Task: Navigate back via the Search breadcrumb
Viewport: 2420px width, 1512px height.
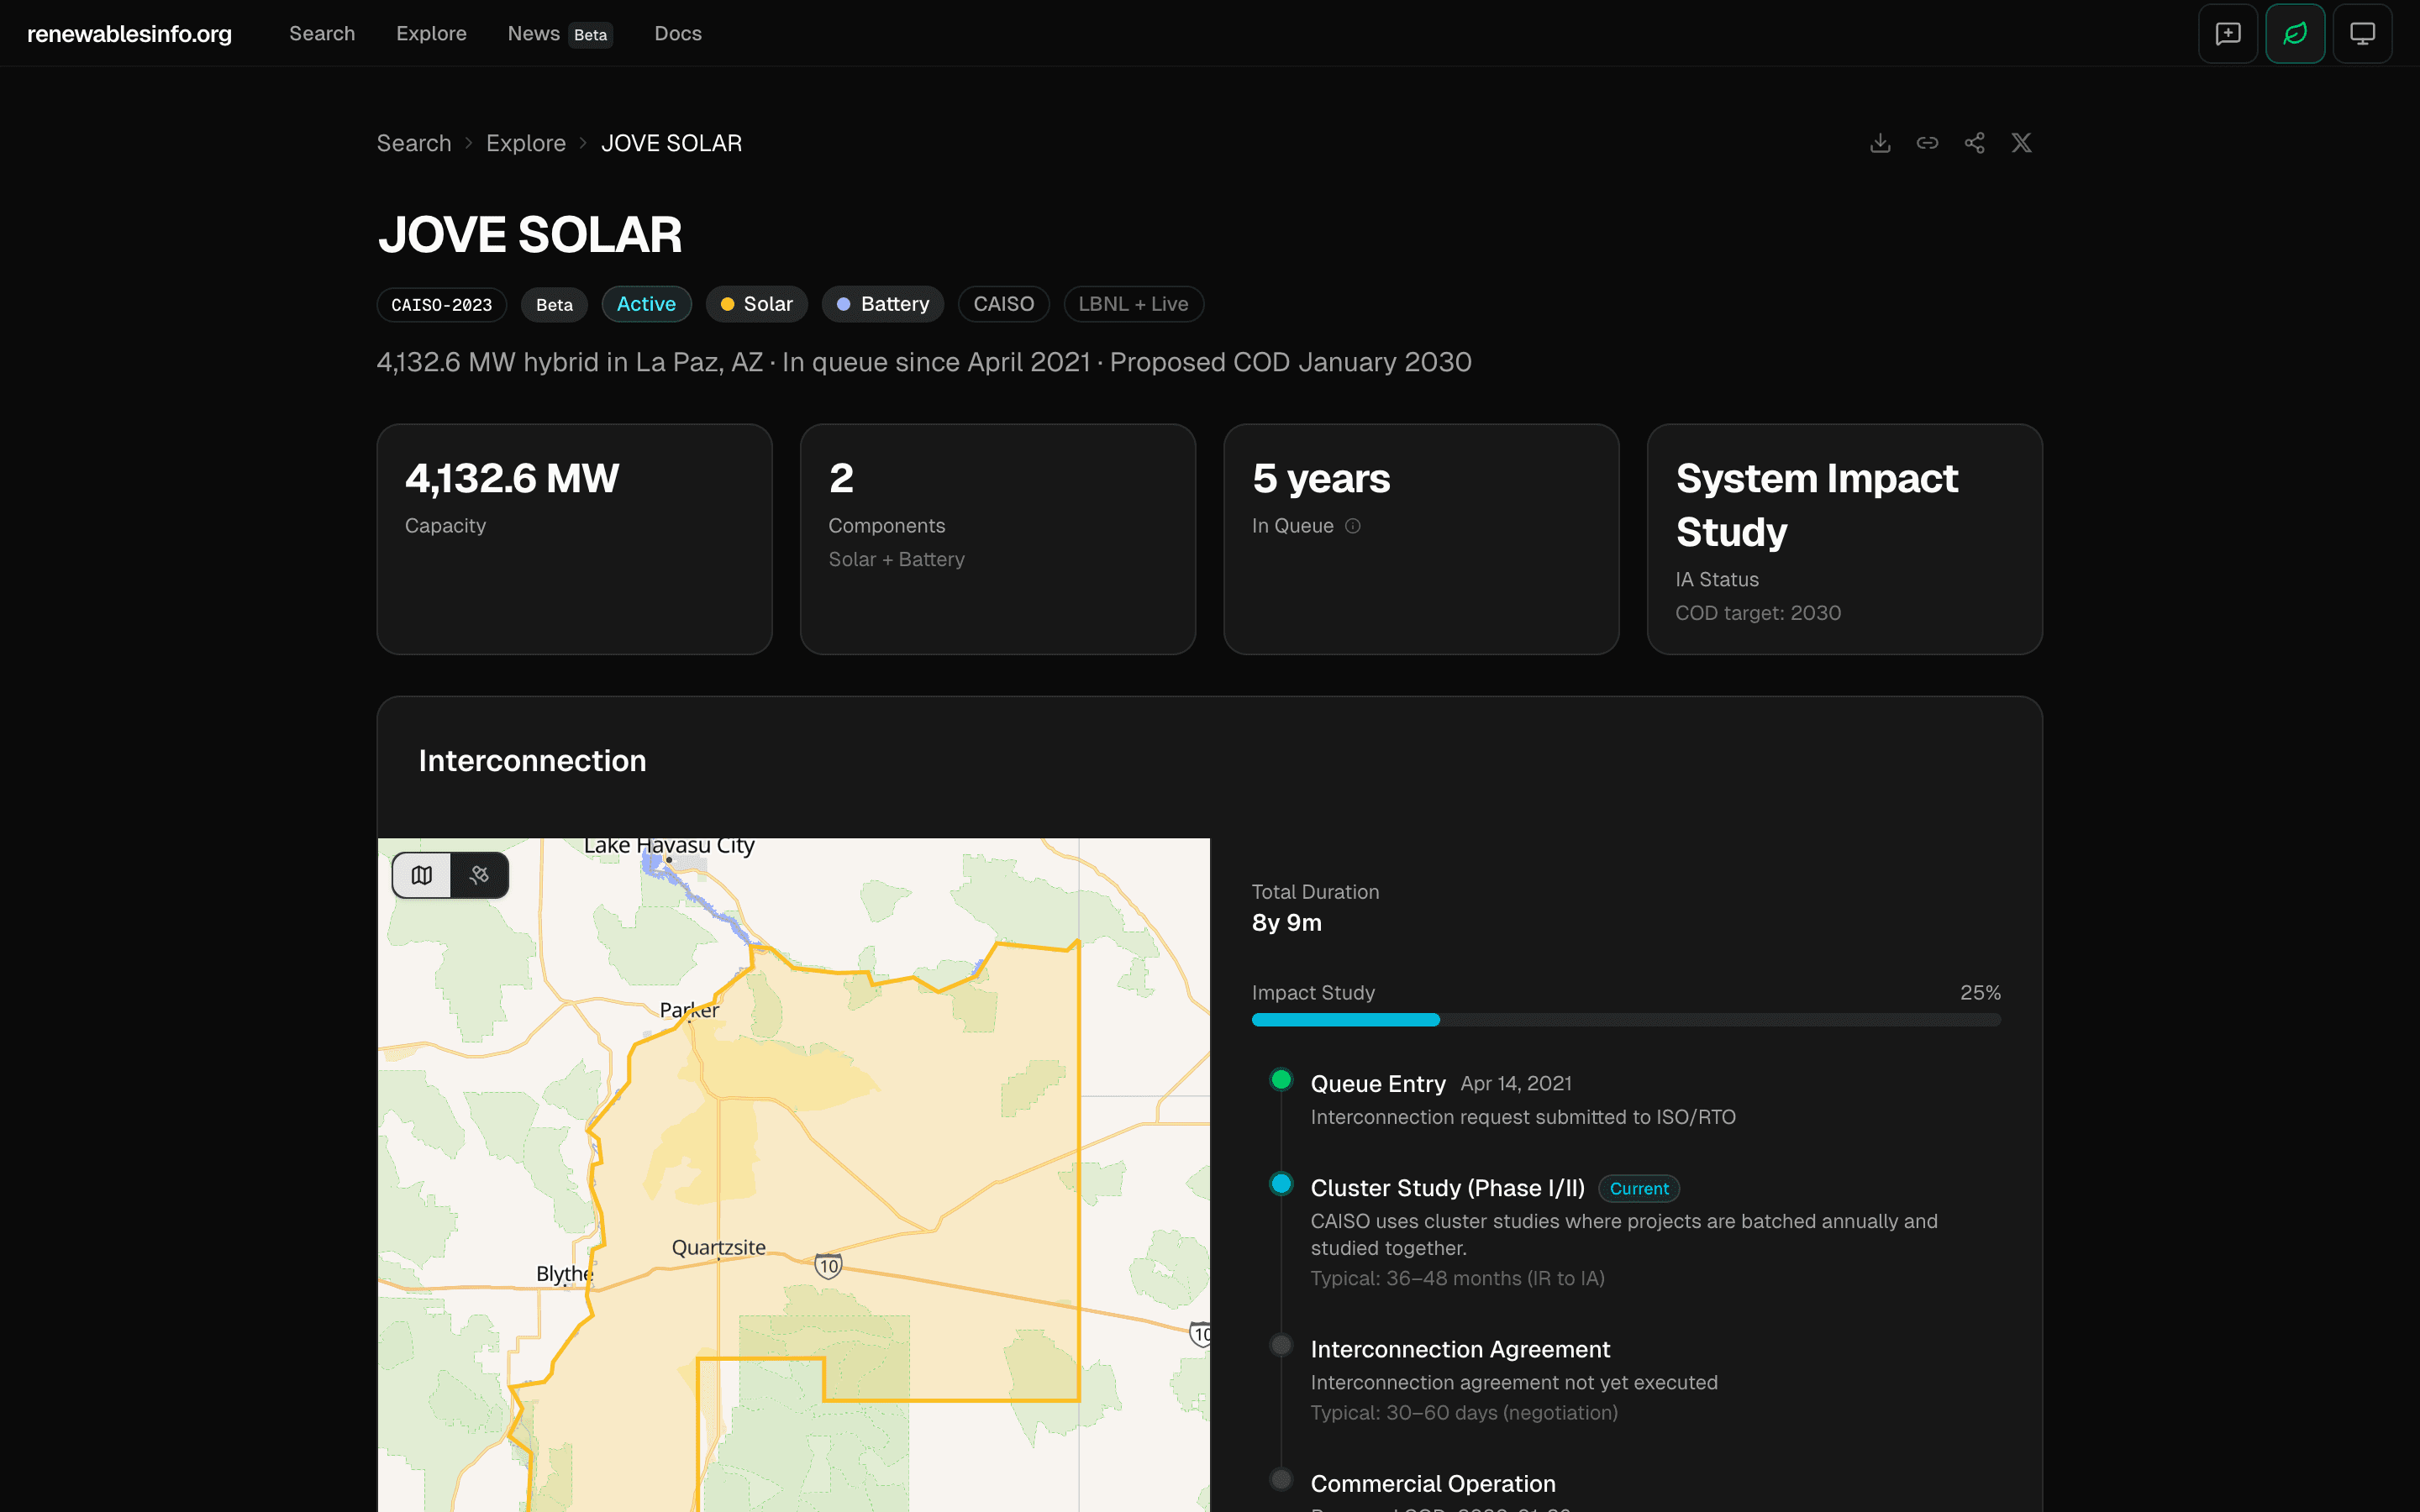Action: (413, 143)
